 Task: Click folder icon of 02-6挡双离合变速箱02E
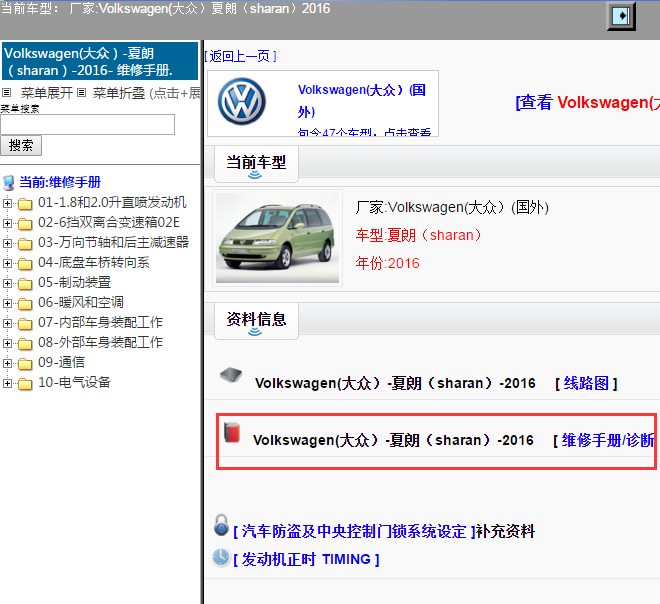point(25,224)
